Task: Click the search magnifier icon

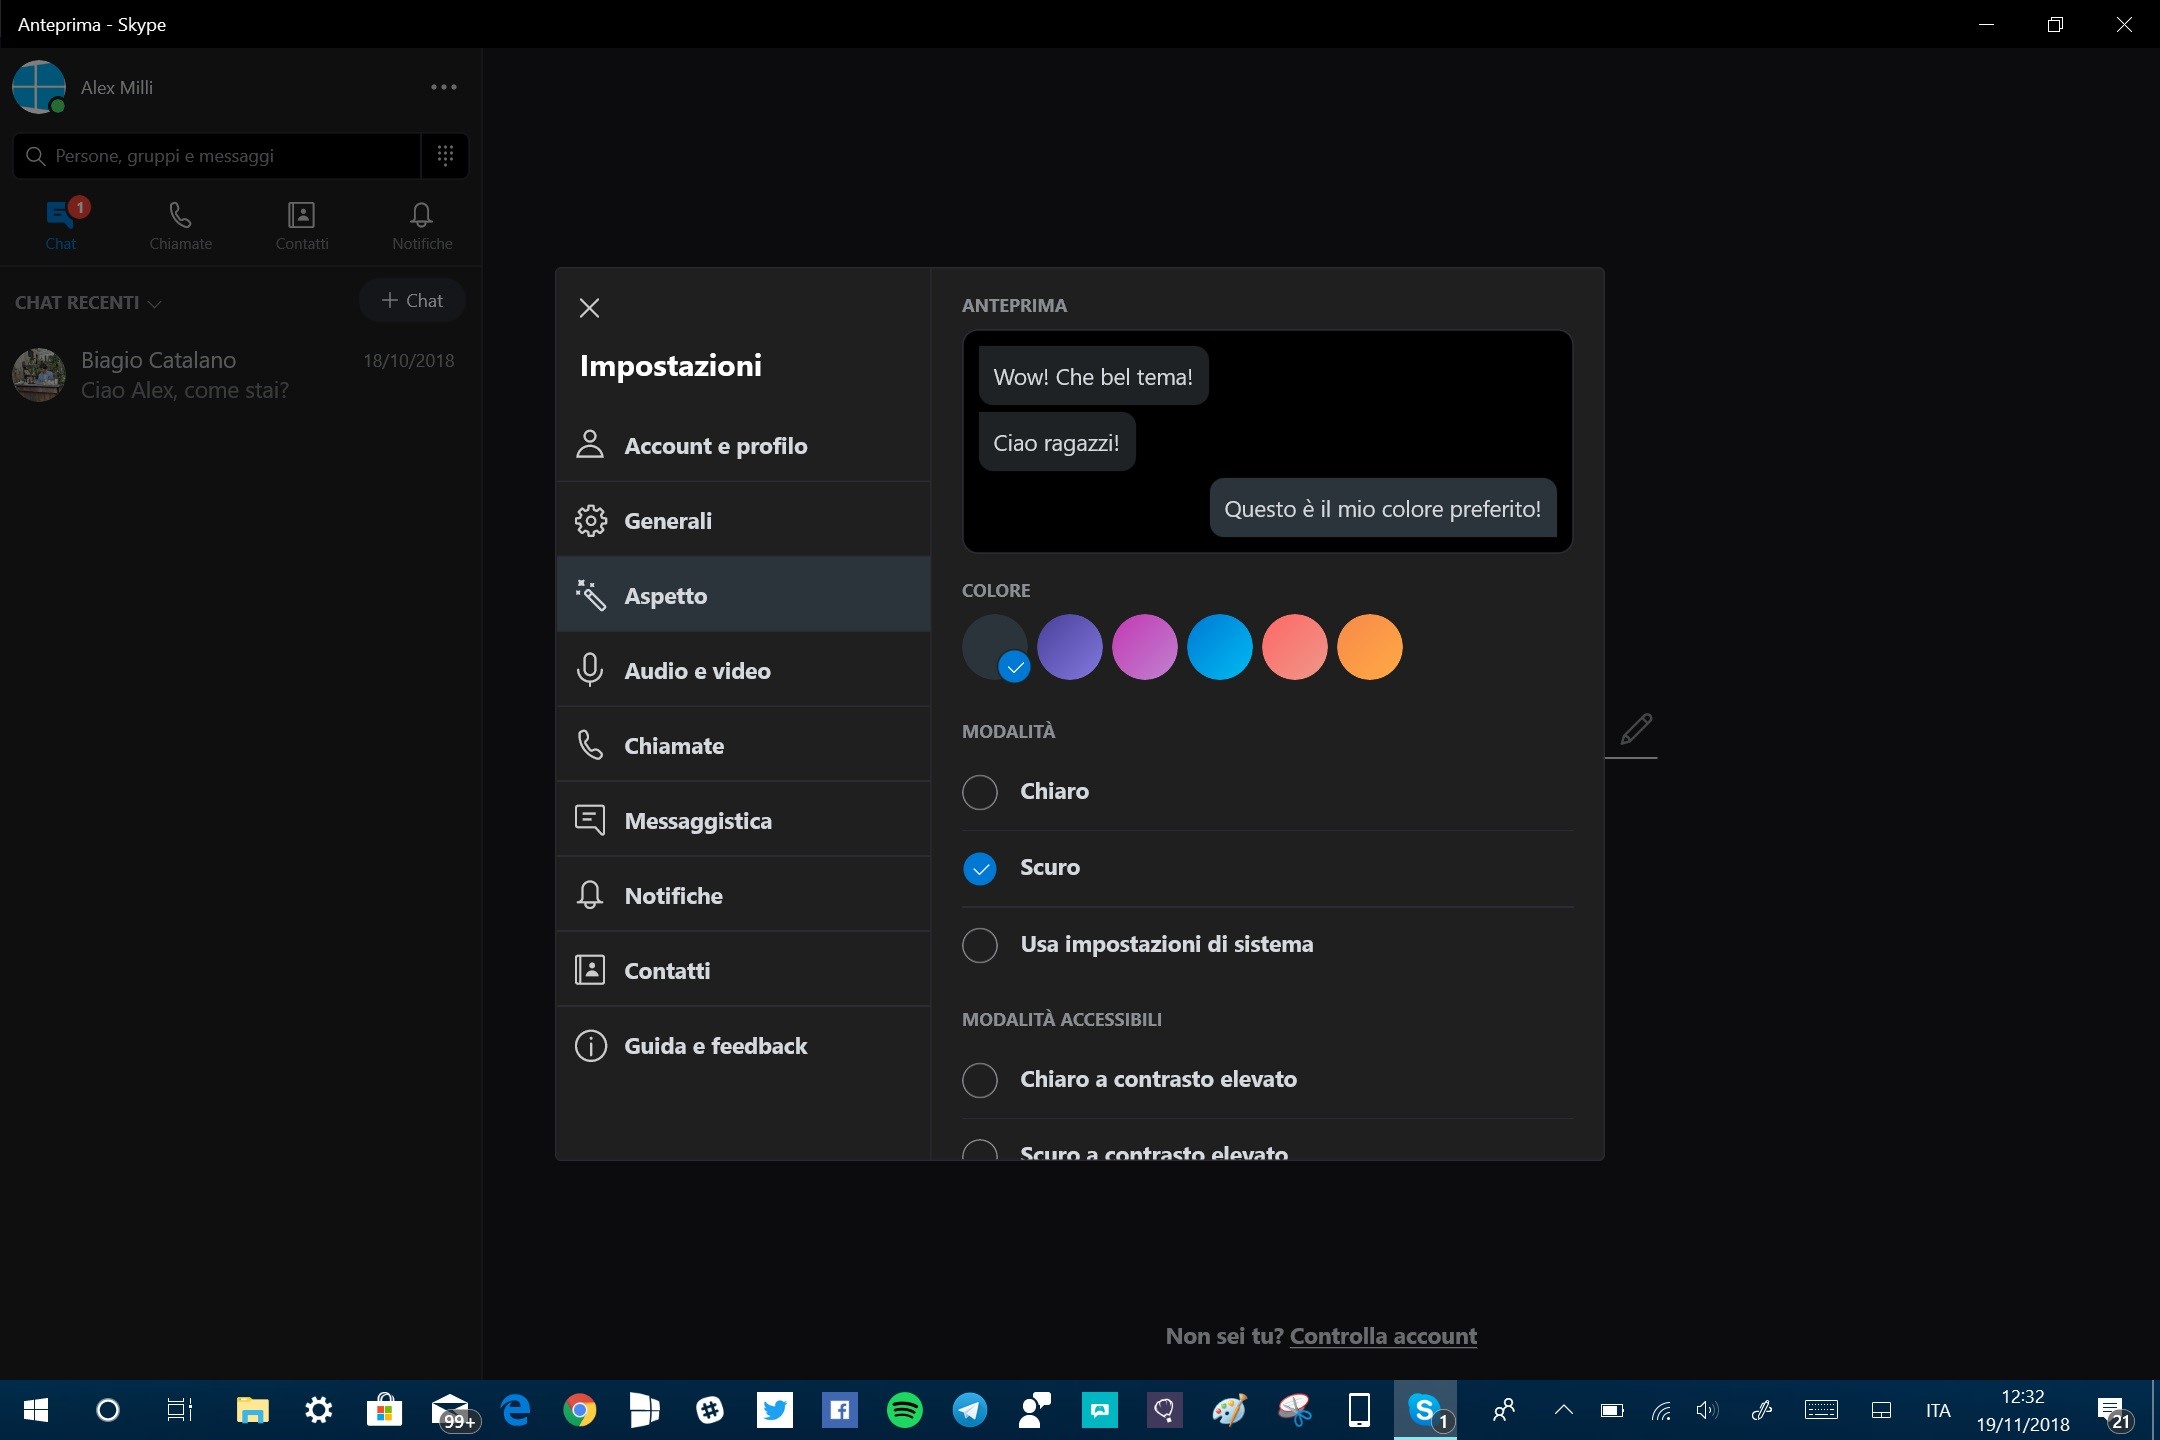Action: click(x=36, y=156)
